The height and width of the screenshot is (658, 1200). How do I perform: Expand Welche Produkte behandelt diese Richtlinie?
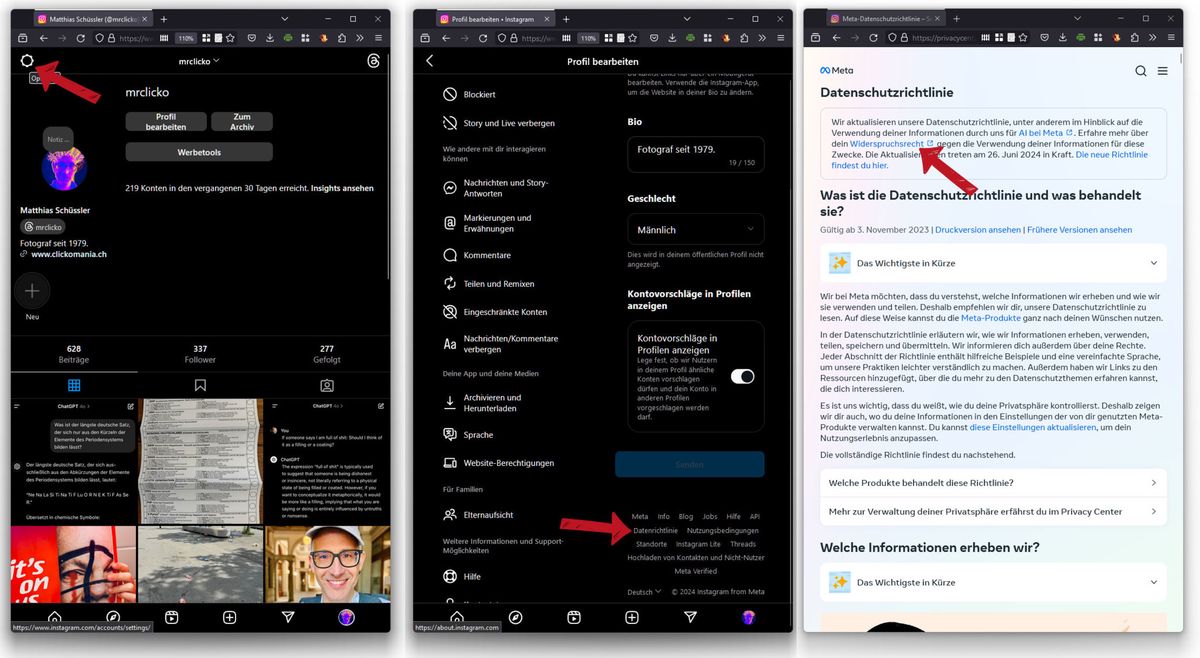click(993, 483)
